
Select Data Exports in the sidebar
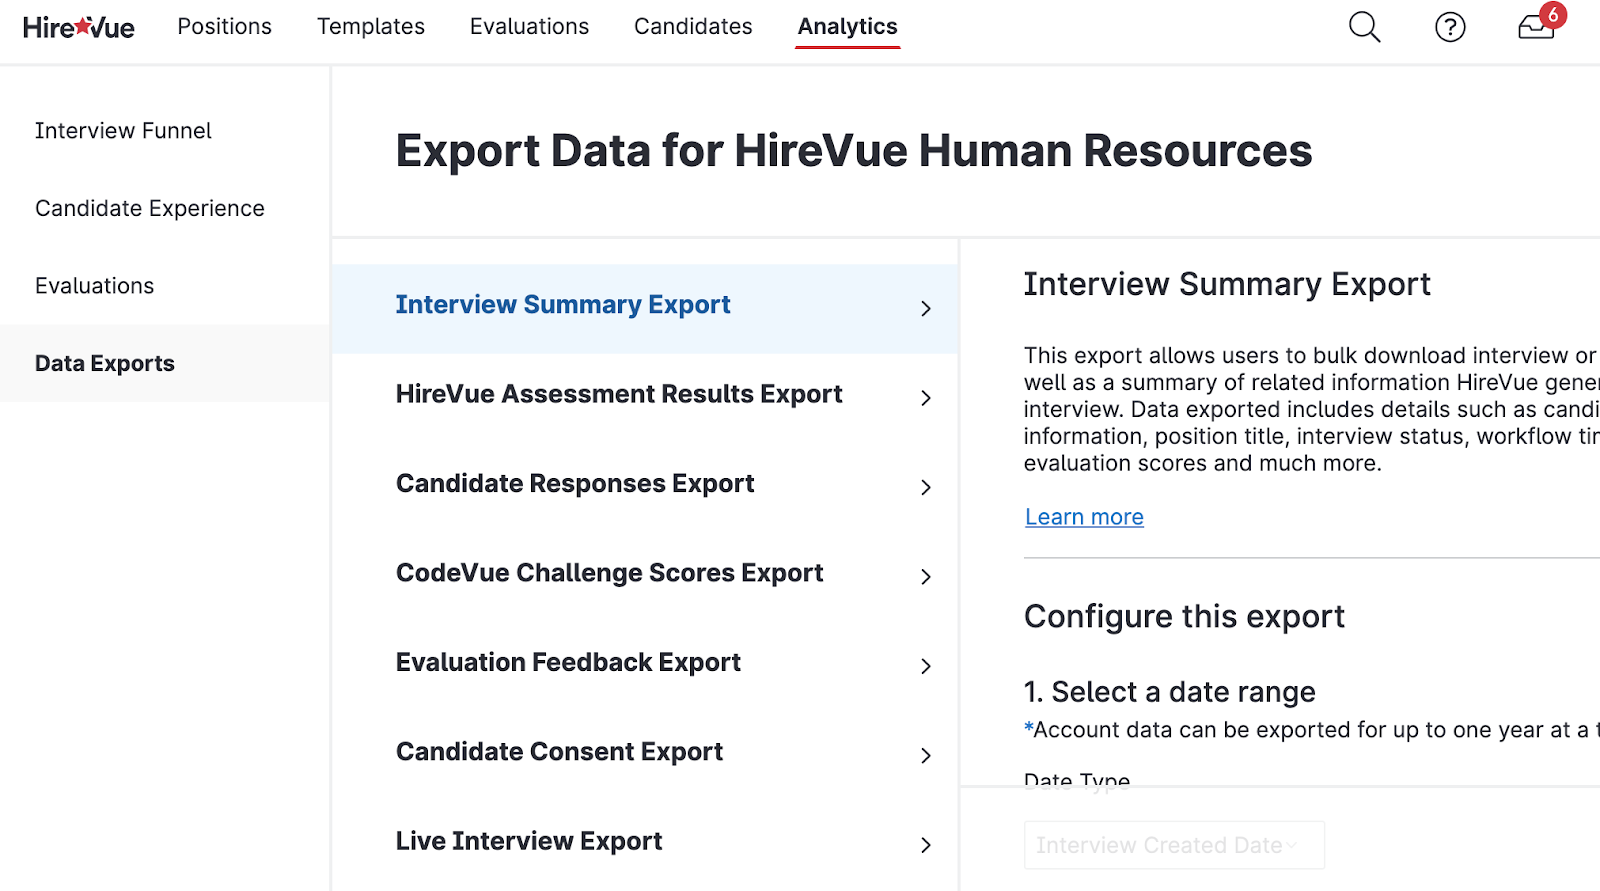[105, 363]
